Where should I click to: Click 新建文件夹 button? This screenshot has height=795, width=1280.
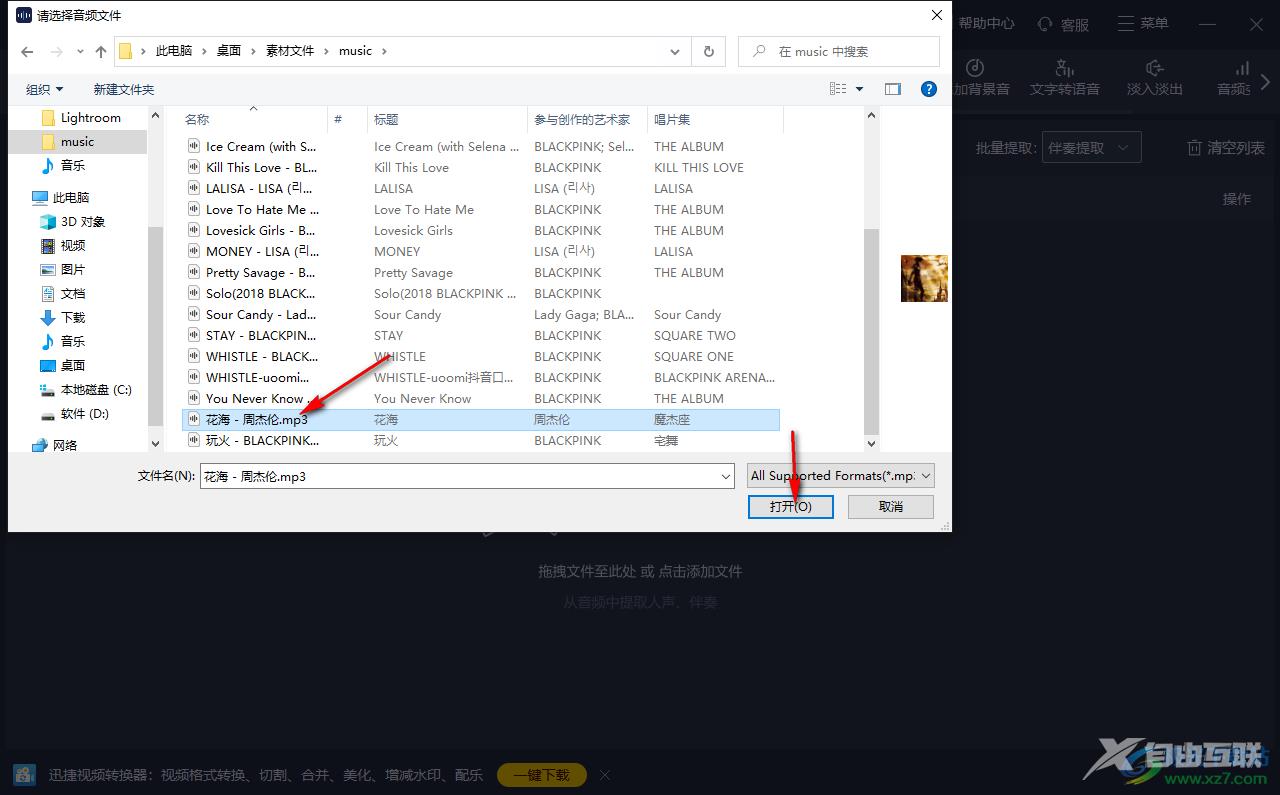[x=124, y=89]
